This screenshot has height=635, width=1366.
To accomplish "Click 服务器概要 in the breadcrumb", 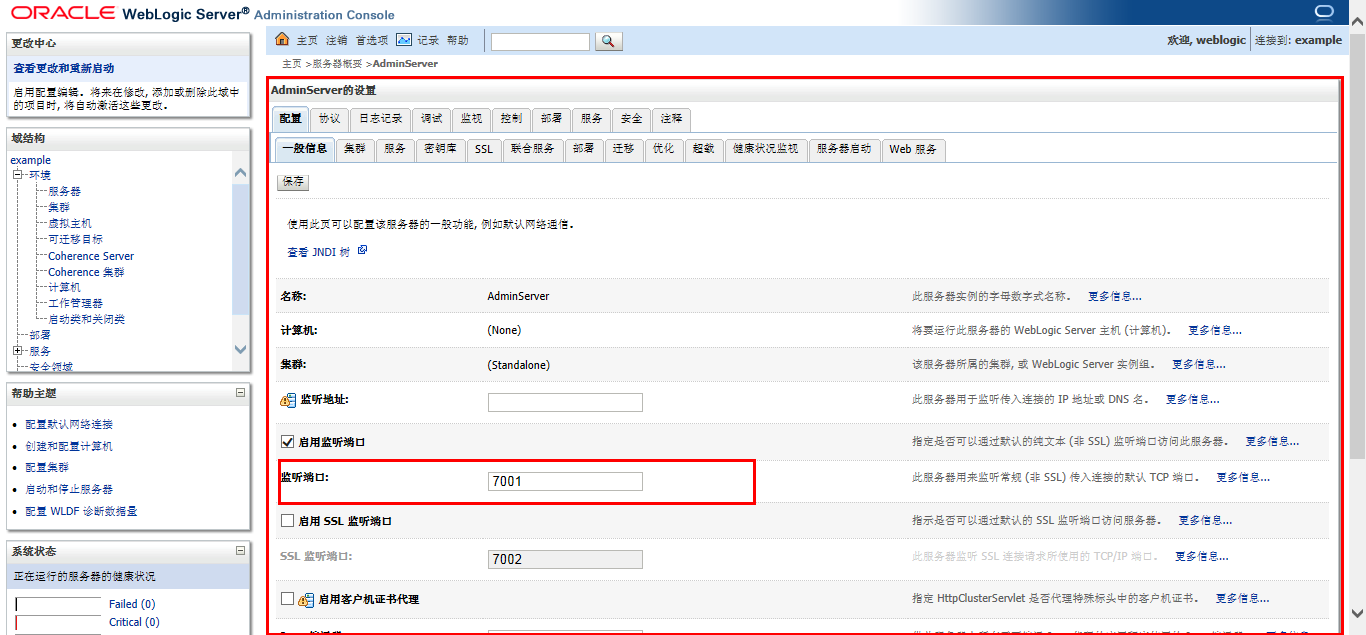I will pyautogui.click(x=338, y=63).
